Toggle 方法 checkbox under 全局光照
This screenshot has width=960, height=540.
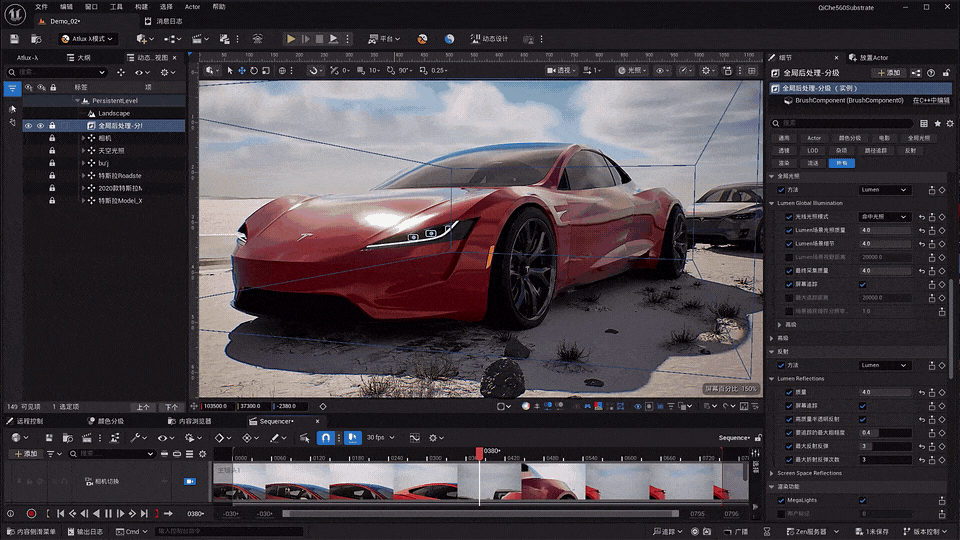pyautogui.click(x=781, y=190)
